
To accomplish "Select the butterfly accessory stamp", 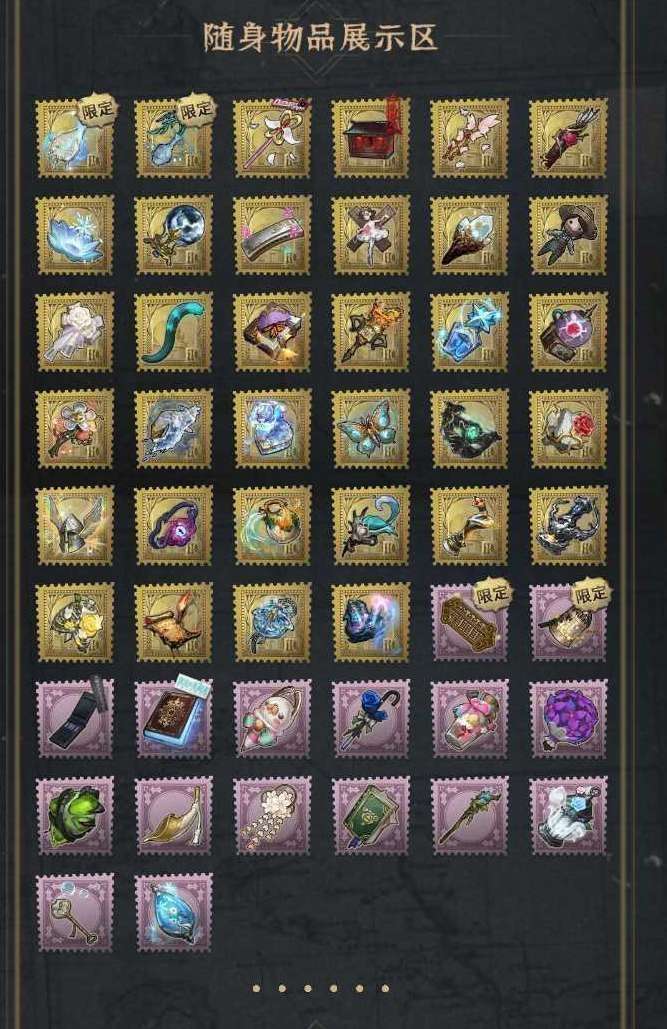I will click(x=371, y=429).
